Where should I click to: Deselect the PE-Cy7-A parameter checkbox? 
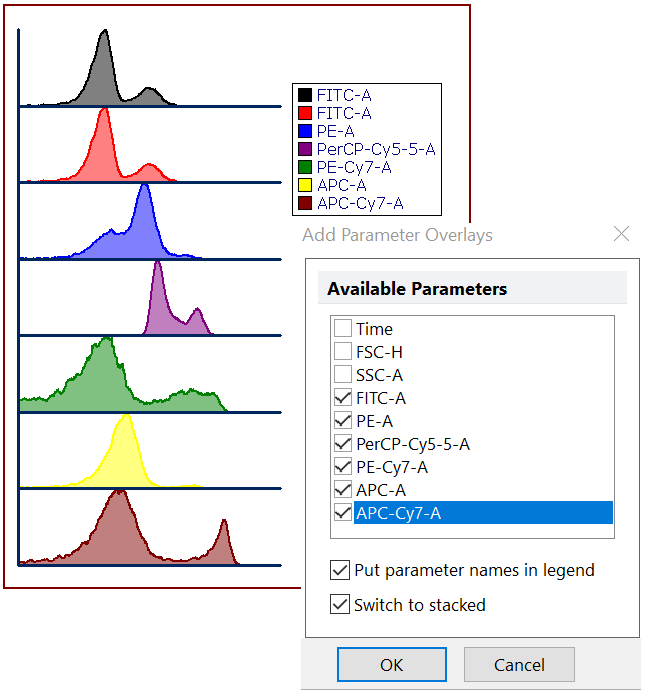[x=343, y=467]
